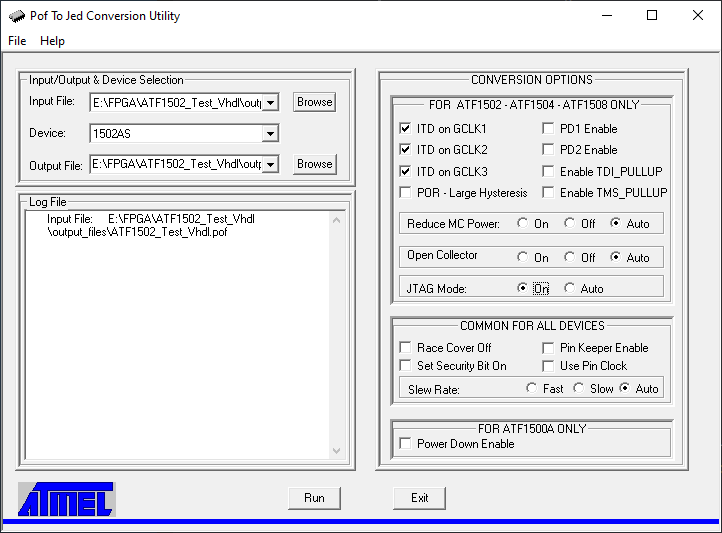Click the chip icon in the title bar

coord(17,16)
